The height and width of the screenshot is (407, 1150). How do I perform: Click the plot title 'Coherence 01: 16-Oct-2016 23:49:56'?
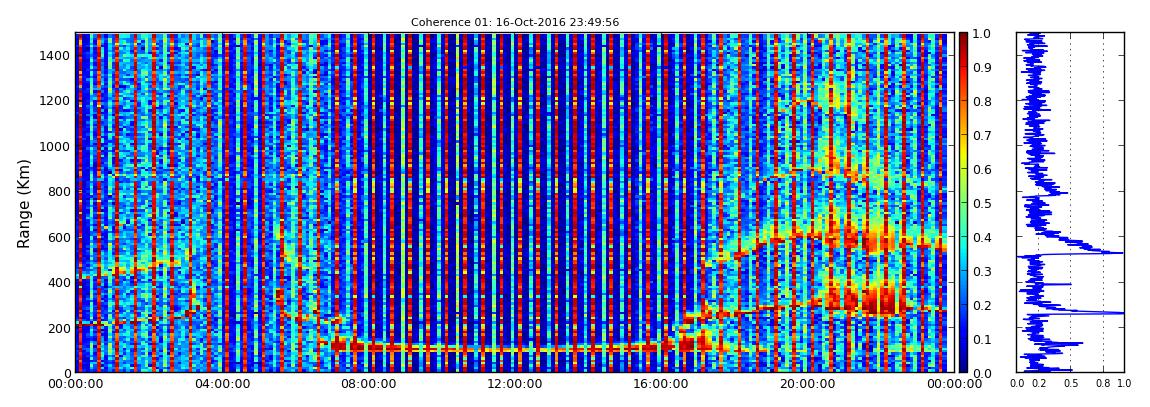(515, 23)
